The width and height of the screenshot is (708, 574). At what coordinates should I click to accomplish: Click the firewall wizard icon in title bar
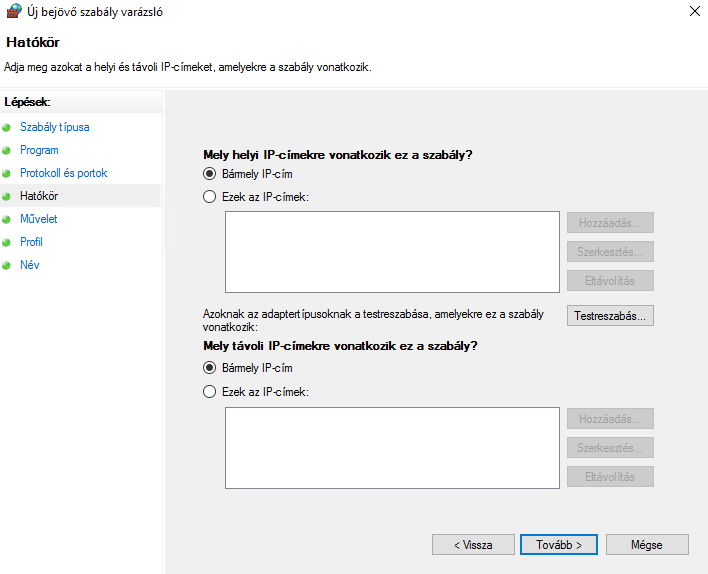14,12
